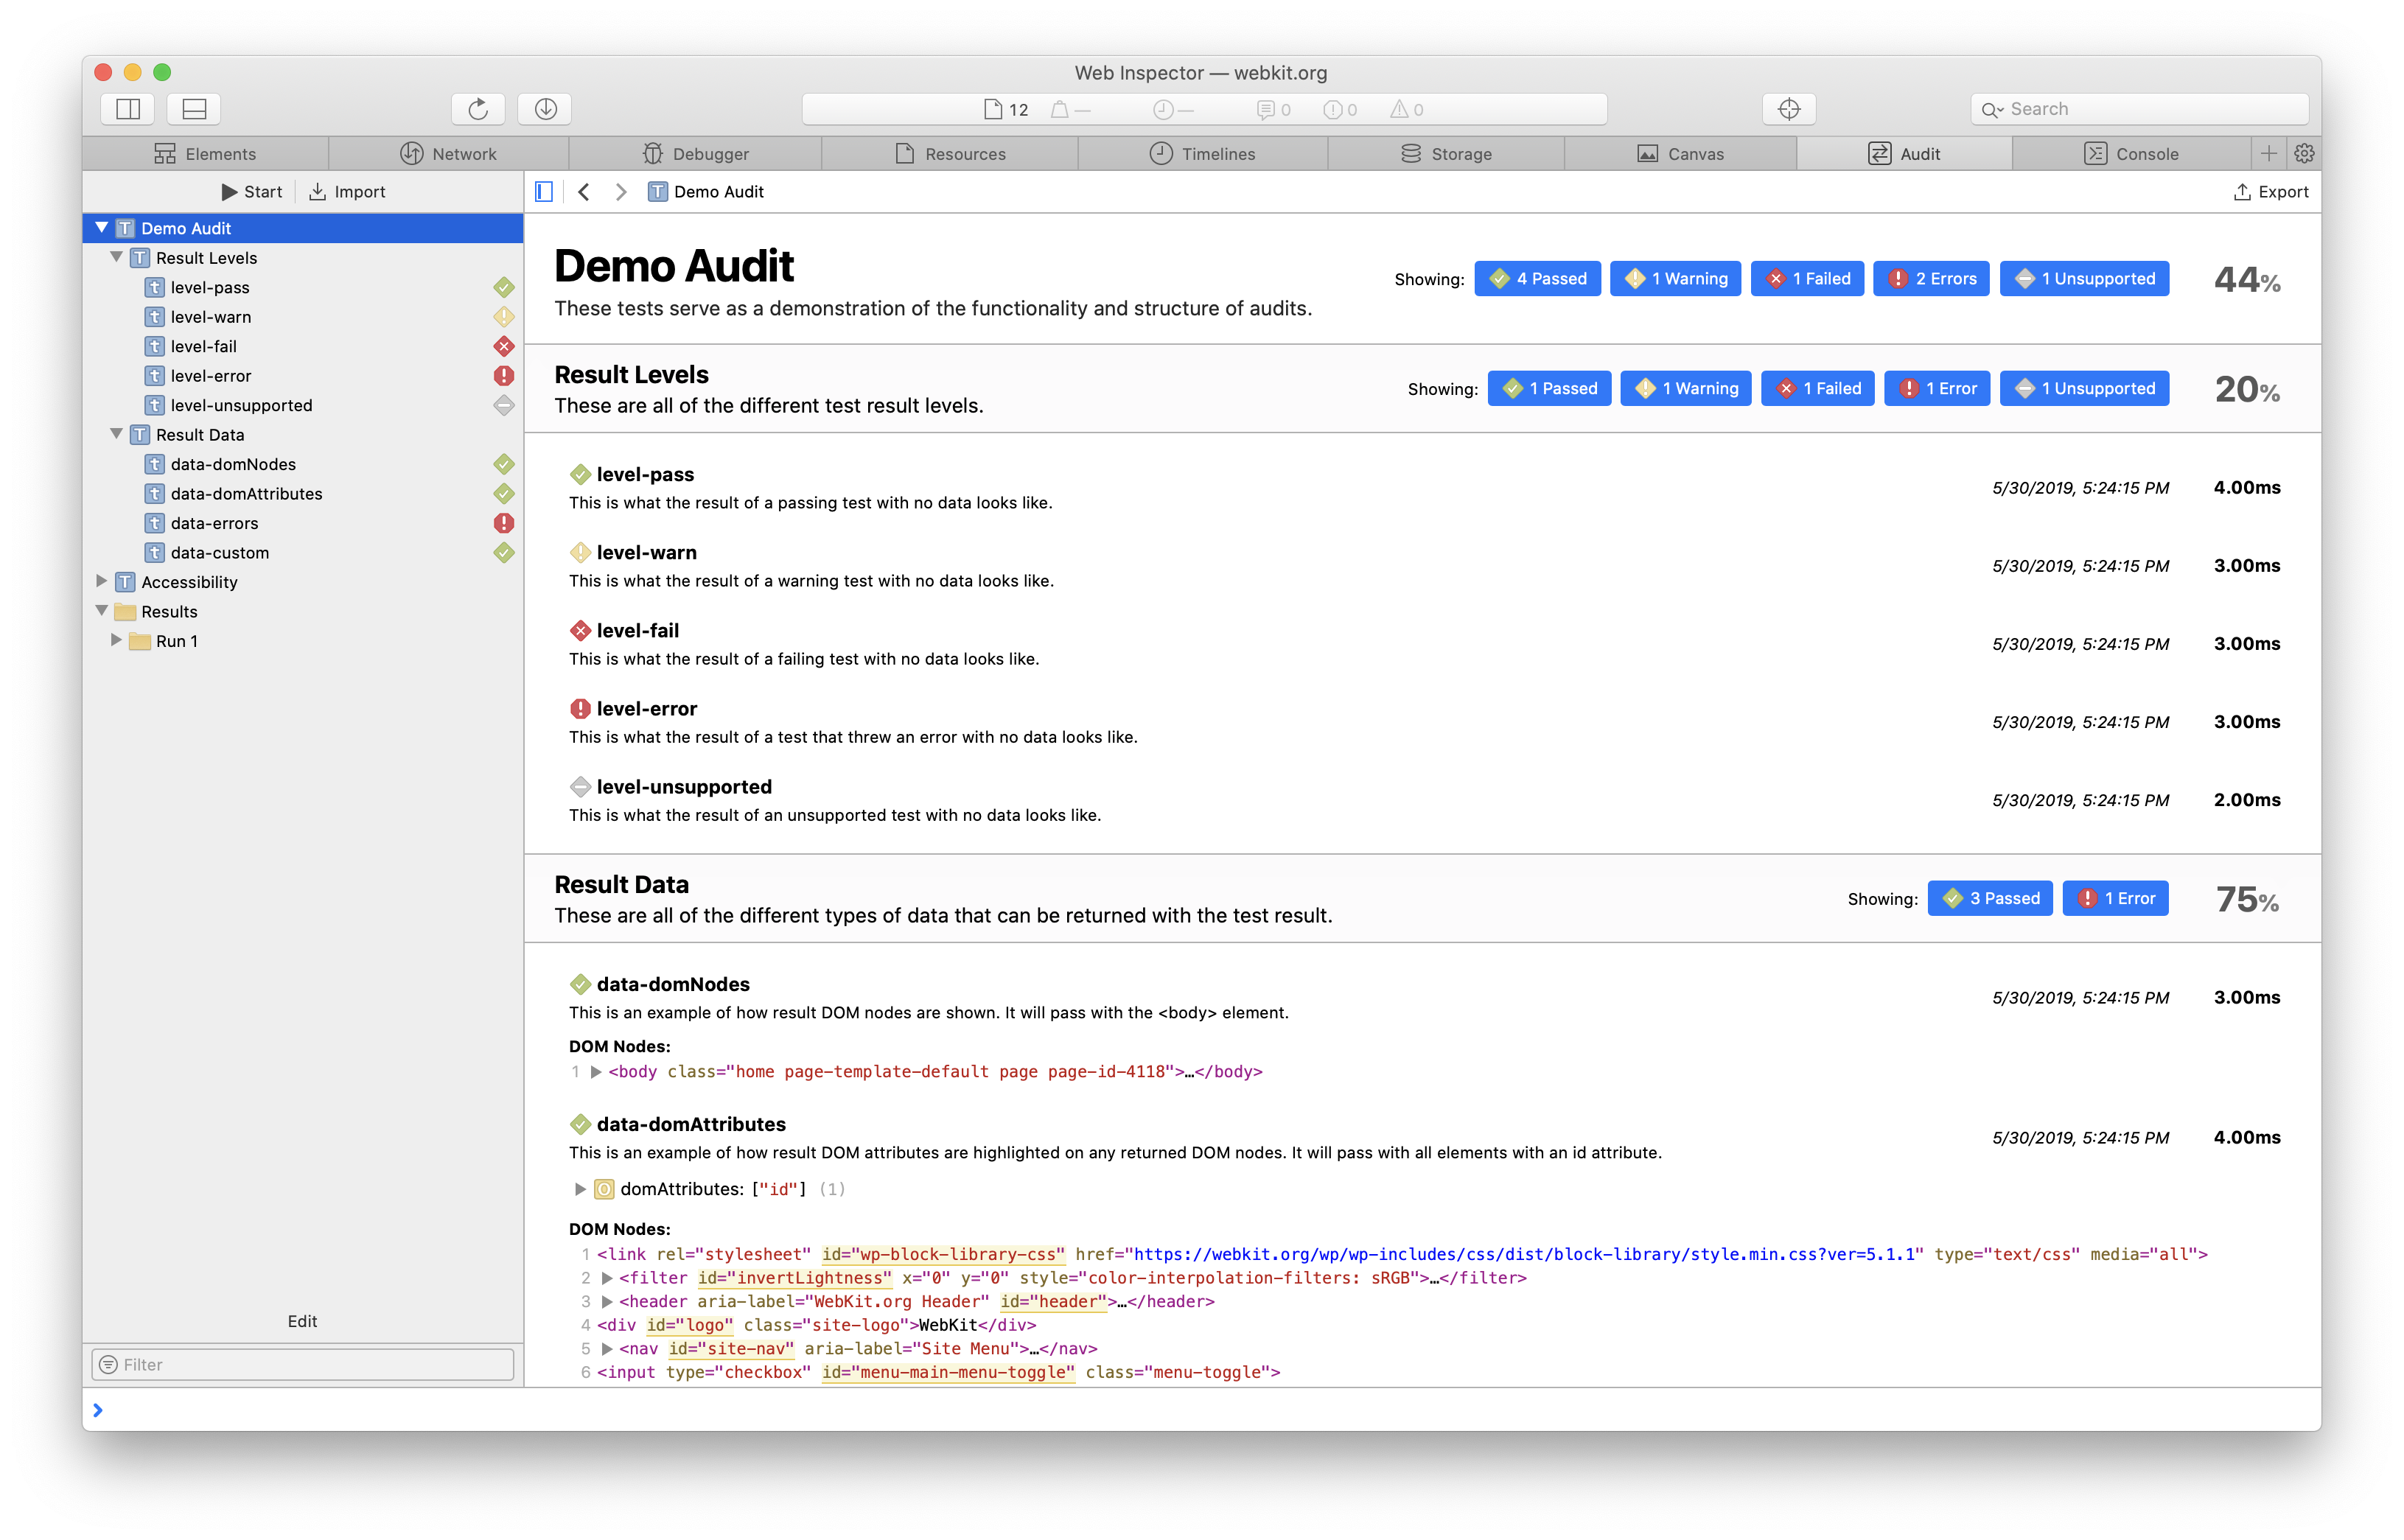Toggle the 4 Passed filter for Demo Audit
The height and width of the screenshot is (1540, 2404).
pyautogui.click(x=1537, y=278)
